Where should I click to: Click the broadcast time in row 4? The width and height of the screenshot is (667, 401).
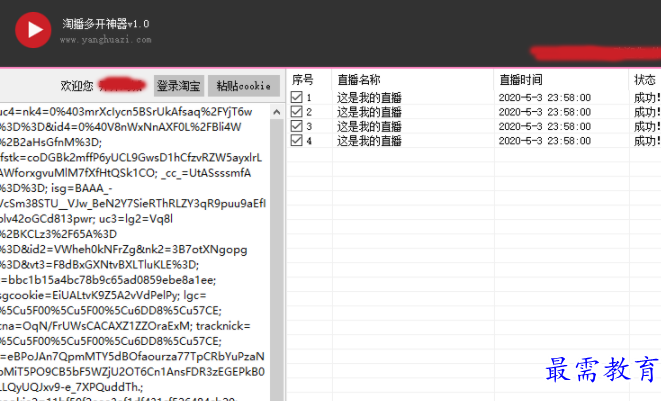coord(544,141)
